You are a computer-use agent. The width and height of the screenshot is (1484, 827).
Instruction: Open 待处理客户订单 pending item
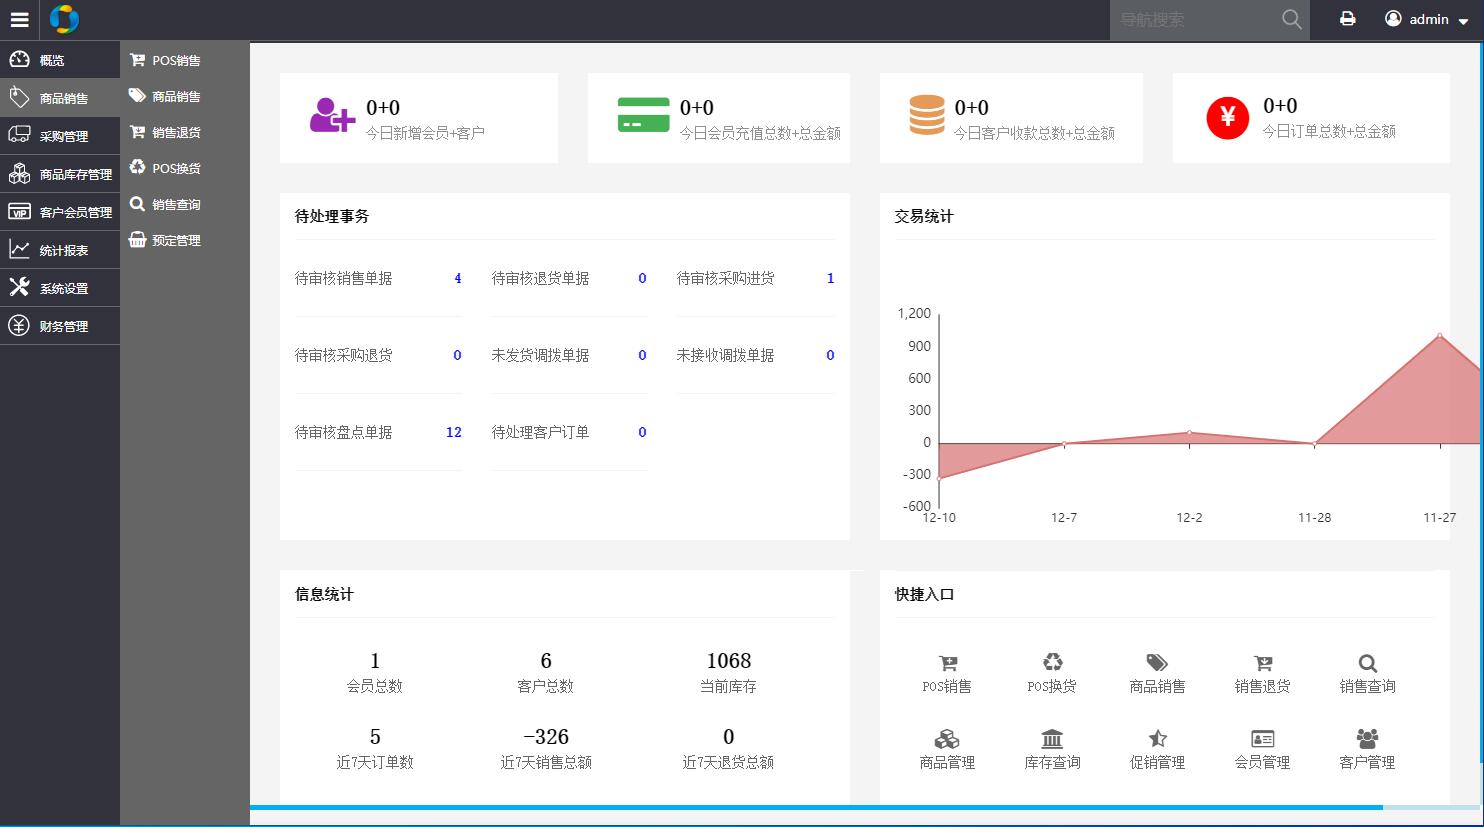(x=569, y=433)
